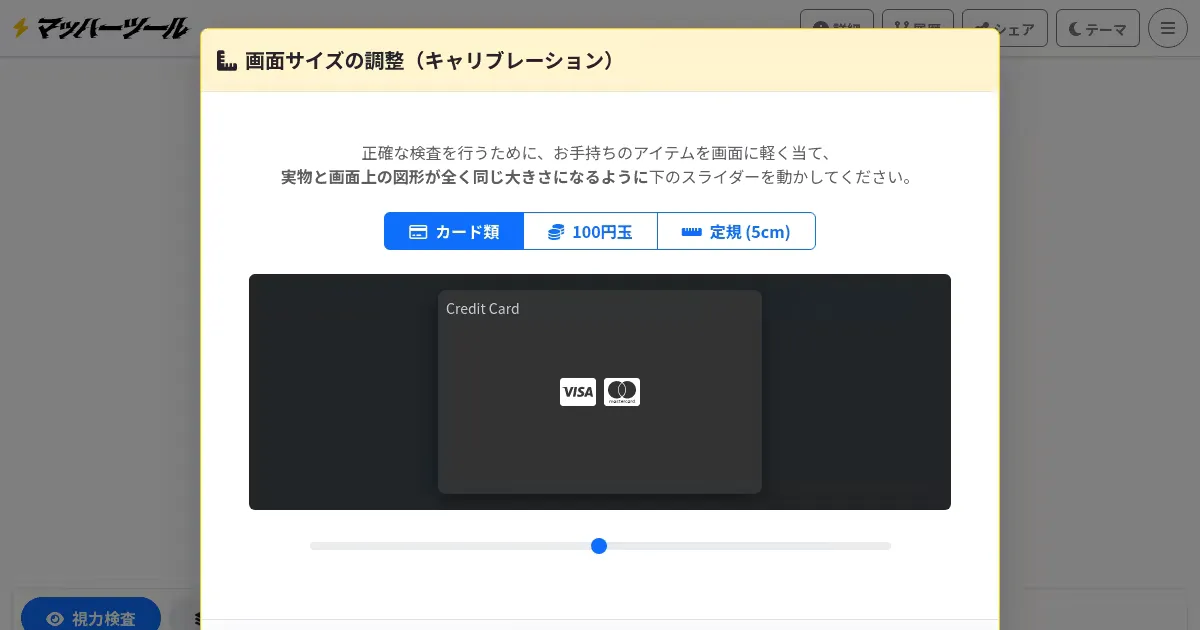Click the eye icon on 視力検査

point(54,619)
